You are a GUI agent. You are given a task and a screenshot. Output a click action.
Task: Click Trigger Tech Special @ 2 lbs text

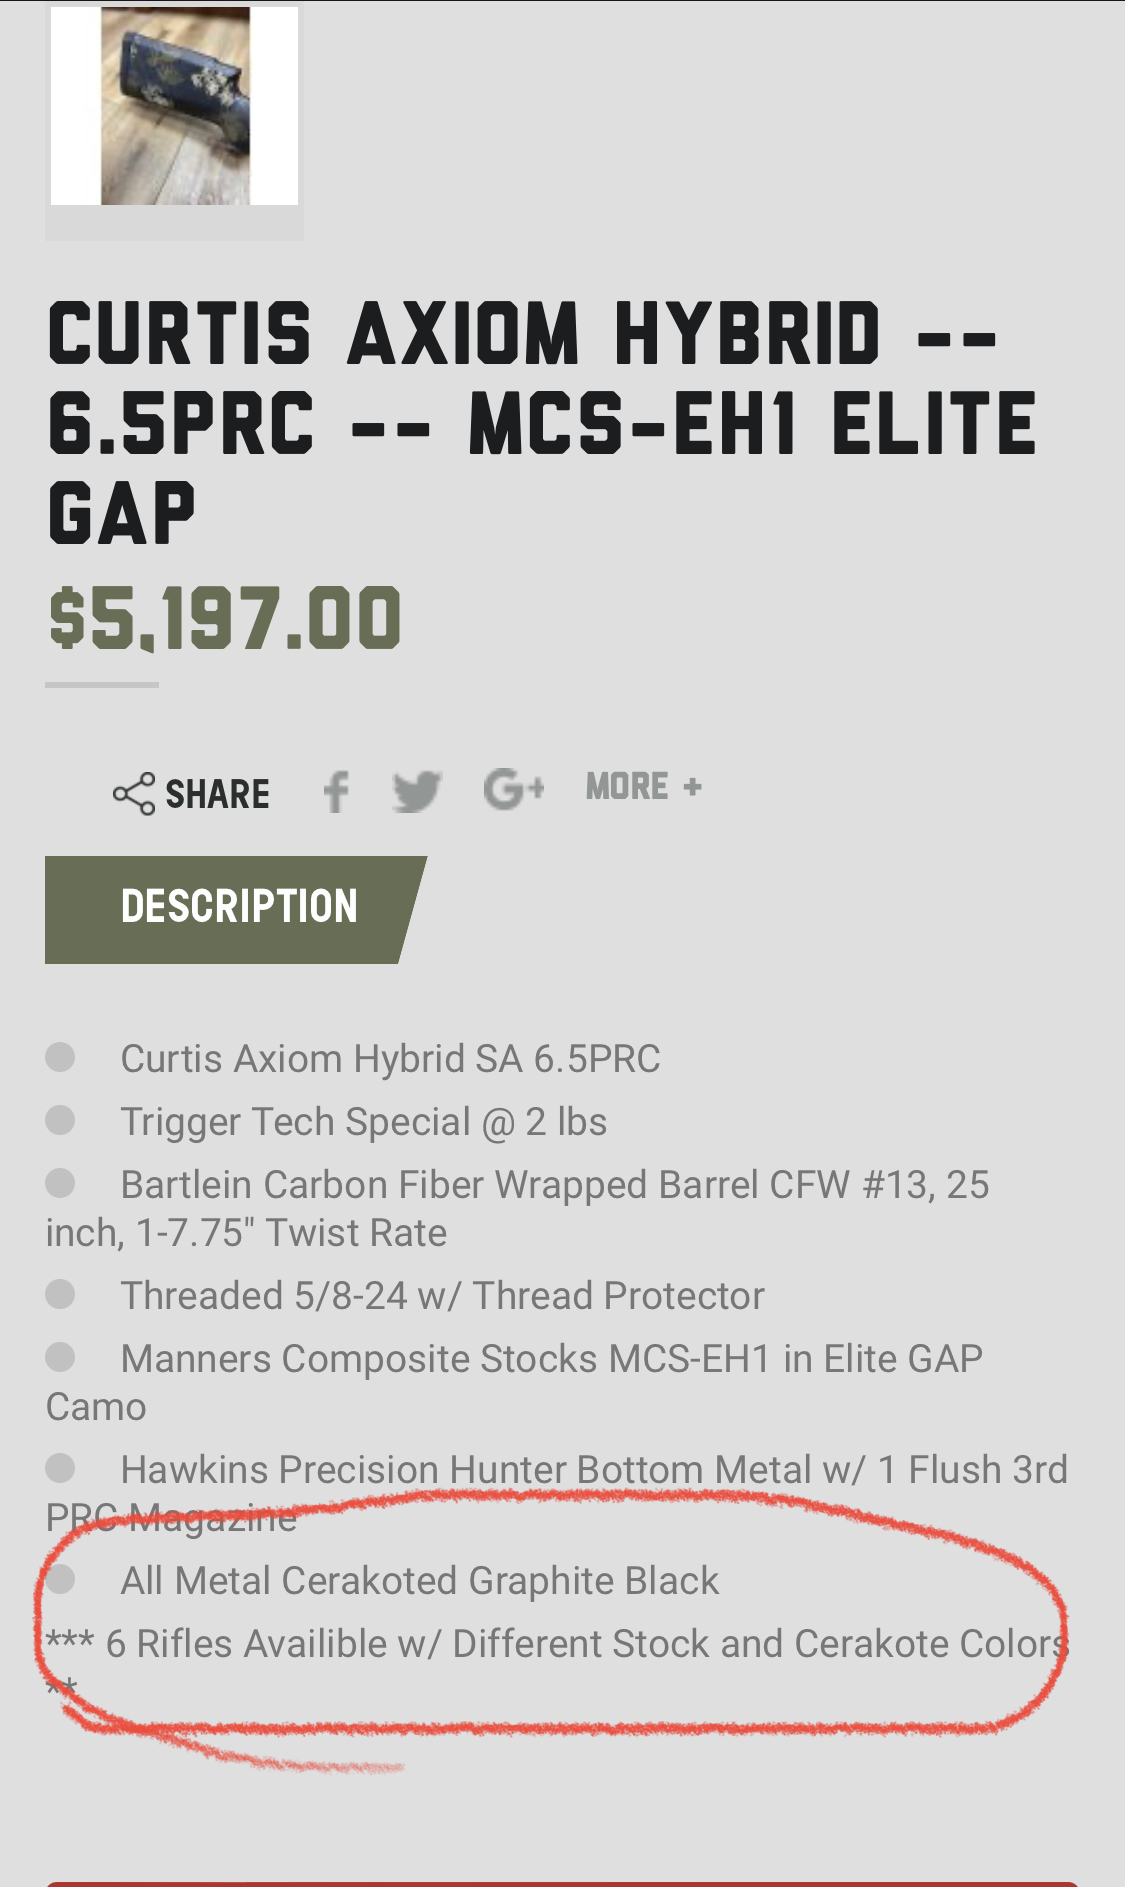[x=363, y=1122]
